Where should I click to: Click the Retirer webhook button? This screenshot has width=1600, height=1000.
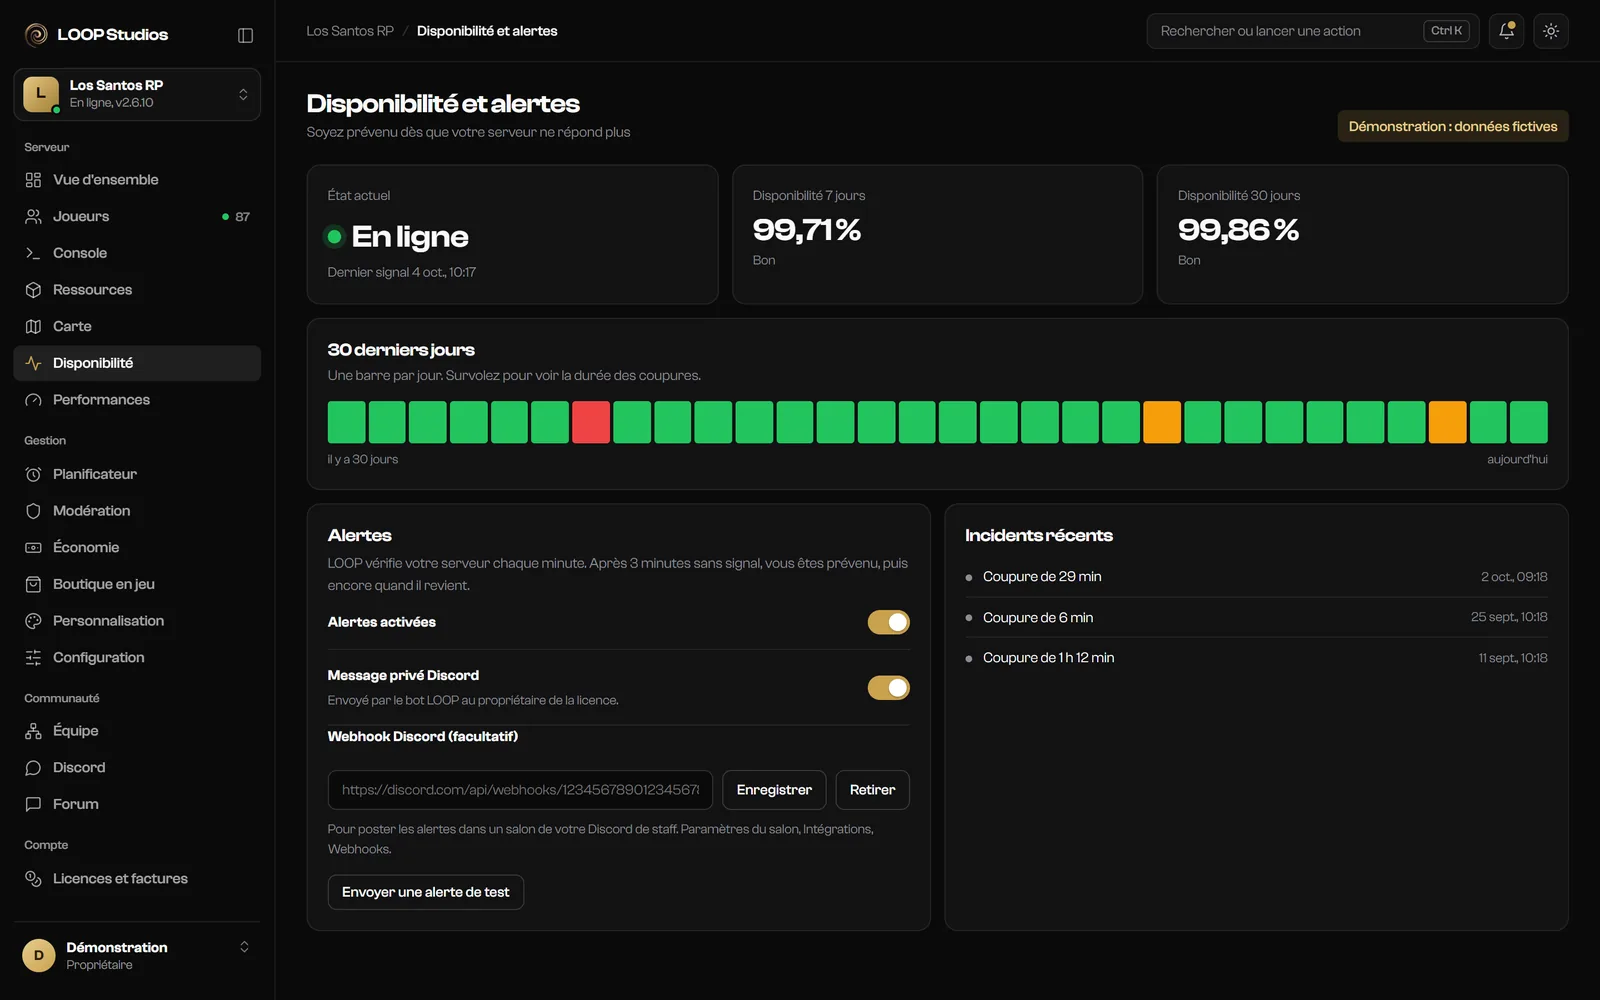872,790
